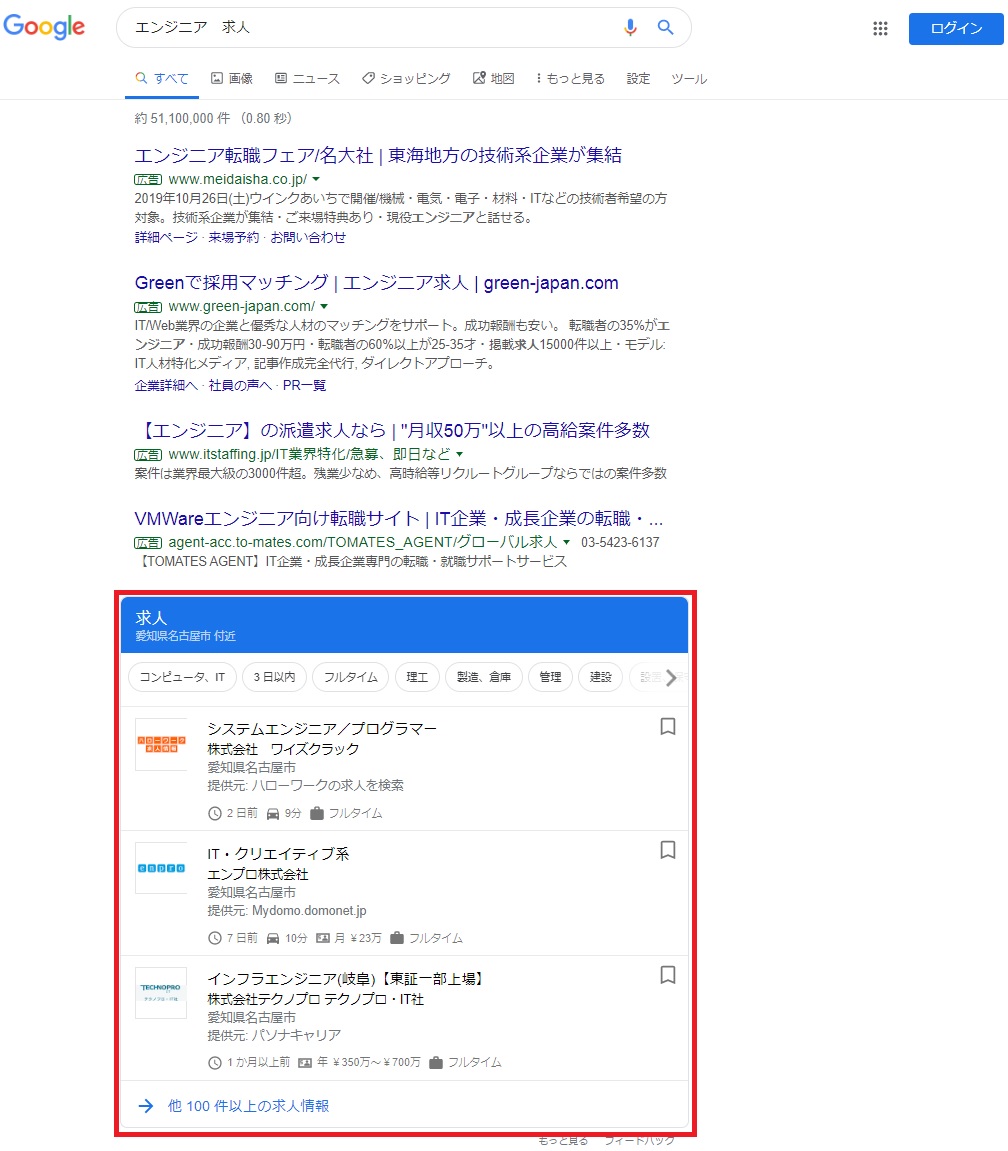Open the IT・クリエイティブ系 job title
This screenshot has width=1008, height=1151.
pyautogui.click(x=278, y=854)
